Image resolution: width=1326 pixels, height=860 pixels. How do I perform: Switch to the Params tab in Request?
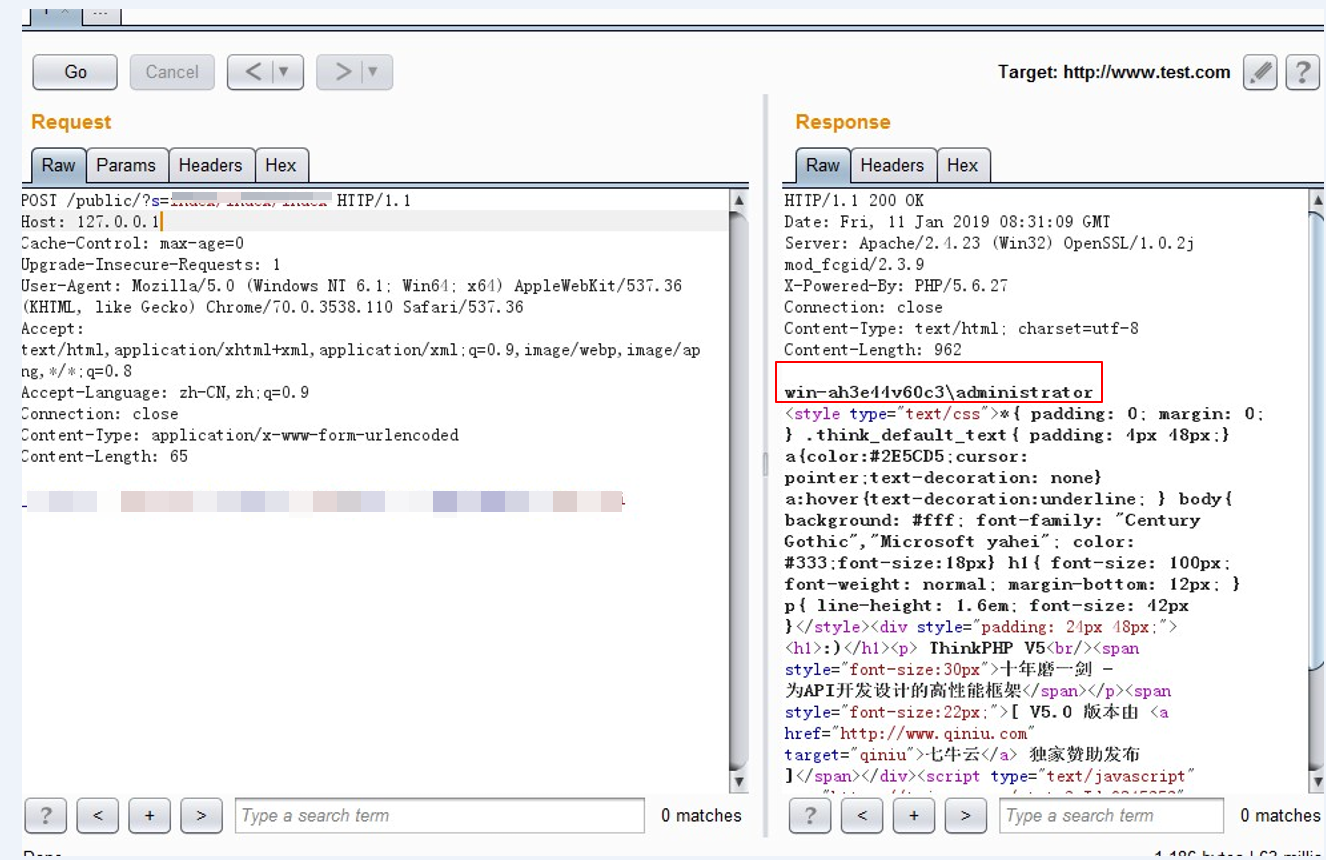[x=126, y=166]
